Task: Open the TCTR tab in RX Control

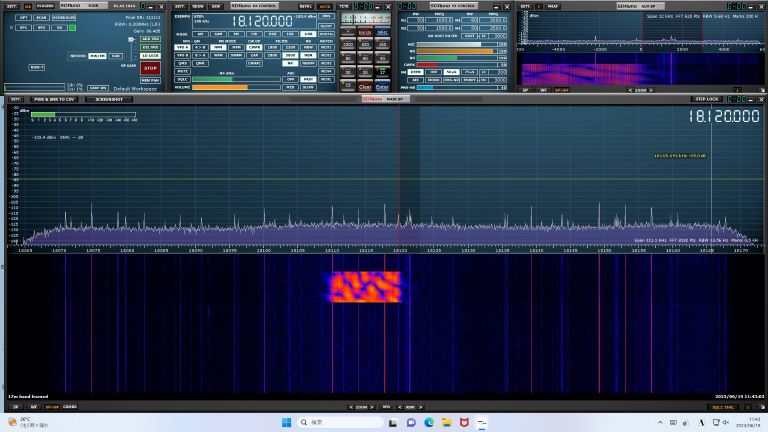Action: tap(344, 6)
